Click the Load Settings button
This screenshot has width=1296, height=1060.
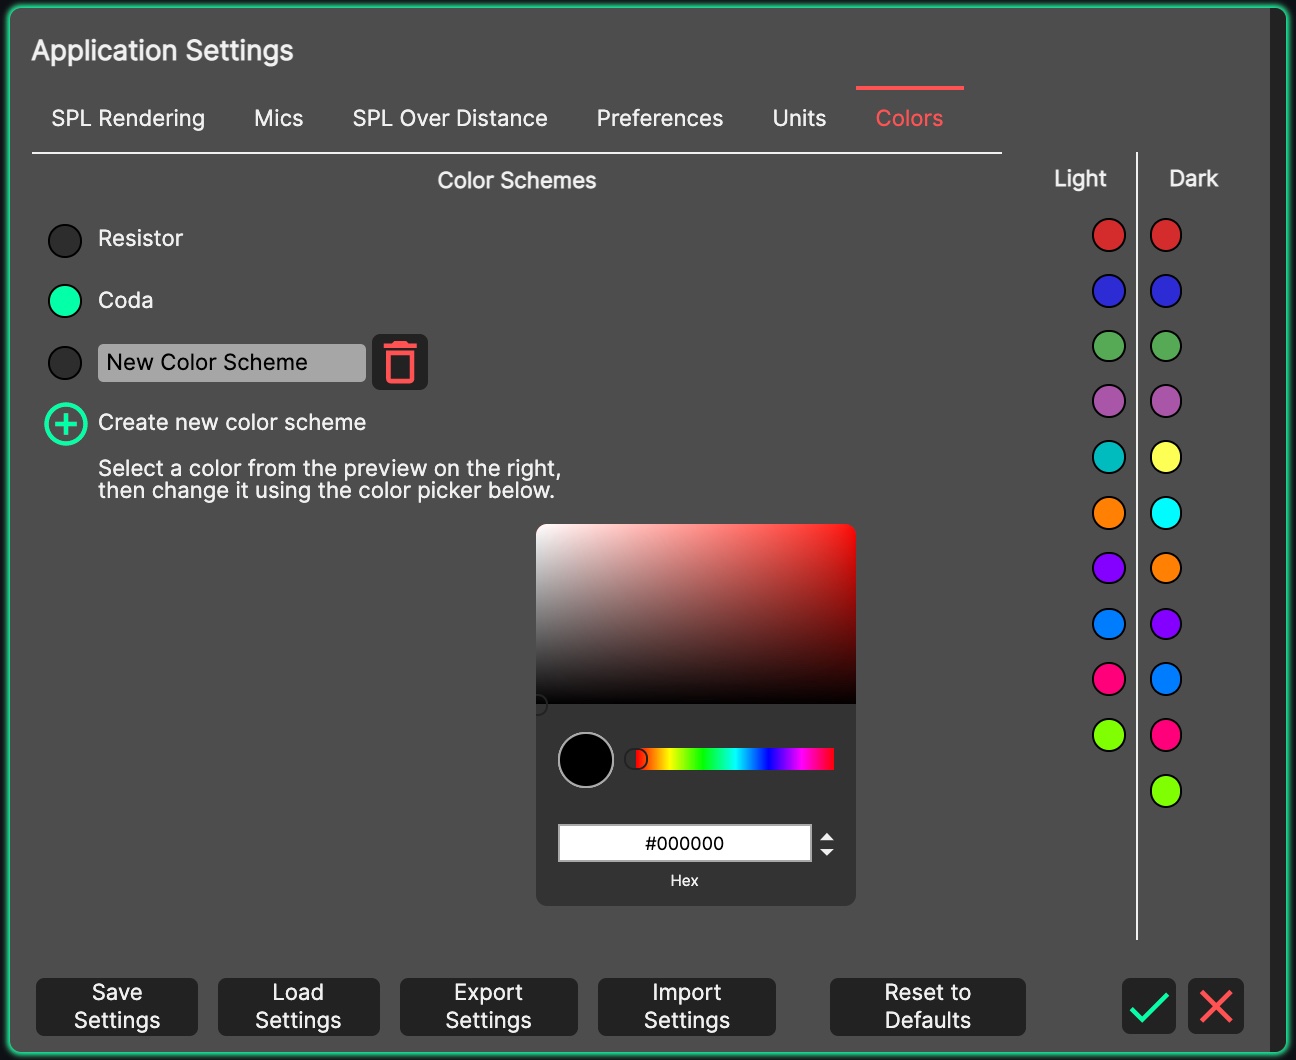pos(299,1006)
